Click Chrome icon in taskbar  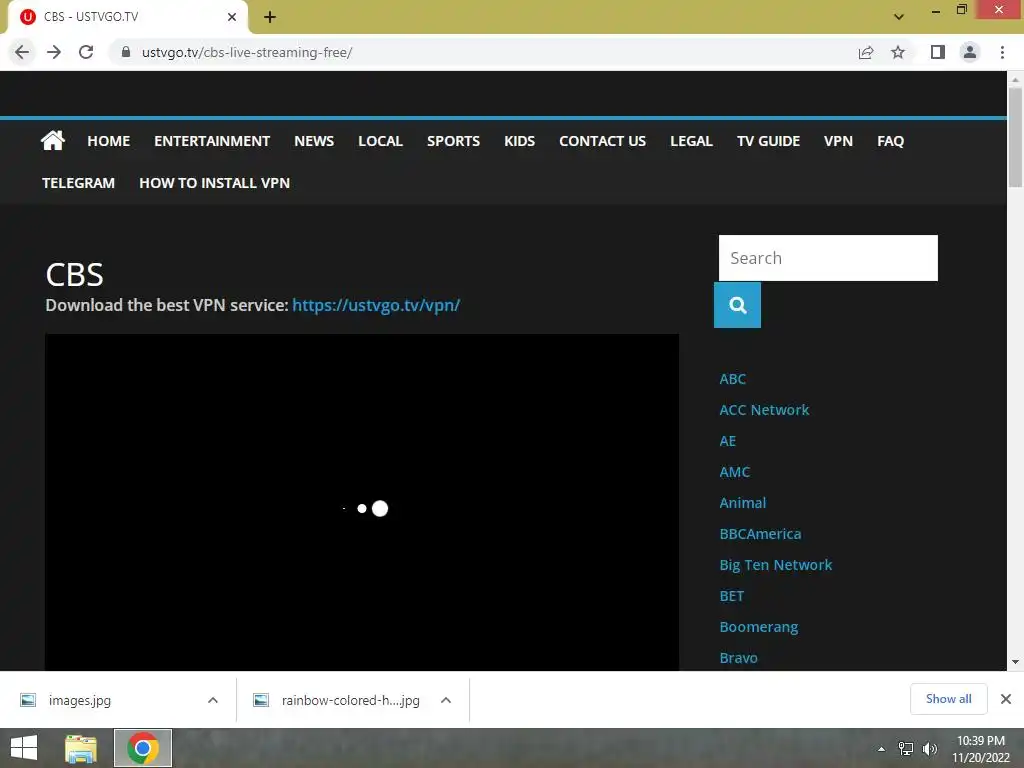click(143, 748)
